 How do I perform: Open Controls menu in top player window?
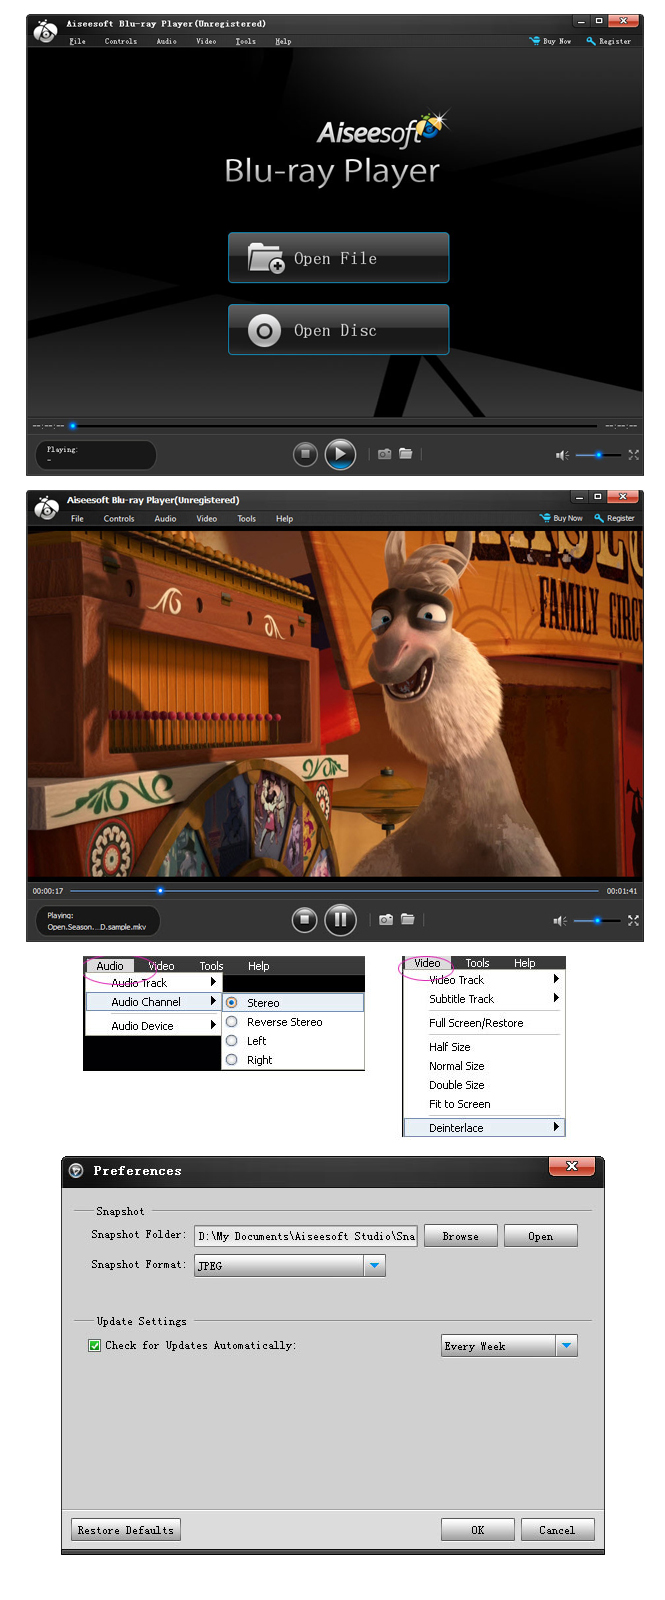[121, 41]
